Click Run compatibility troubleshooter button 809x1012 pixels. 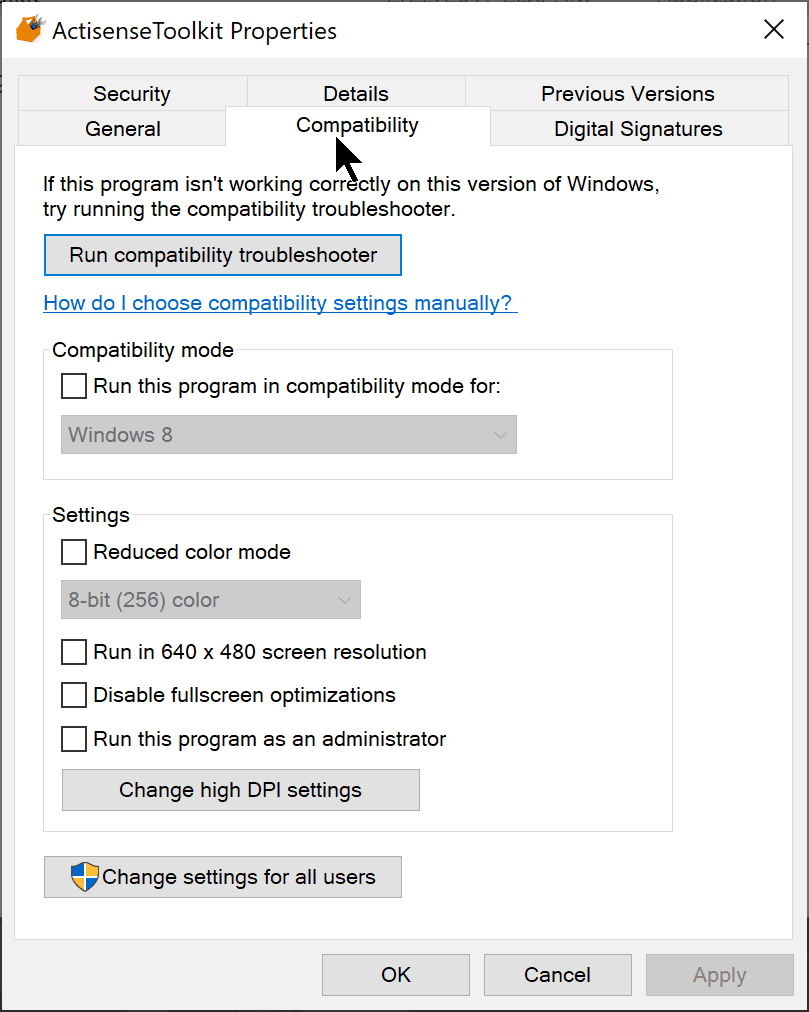(223, 255)
